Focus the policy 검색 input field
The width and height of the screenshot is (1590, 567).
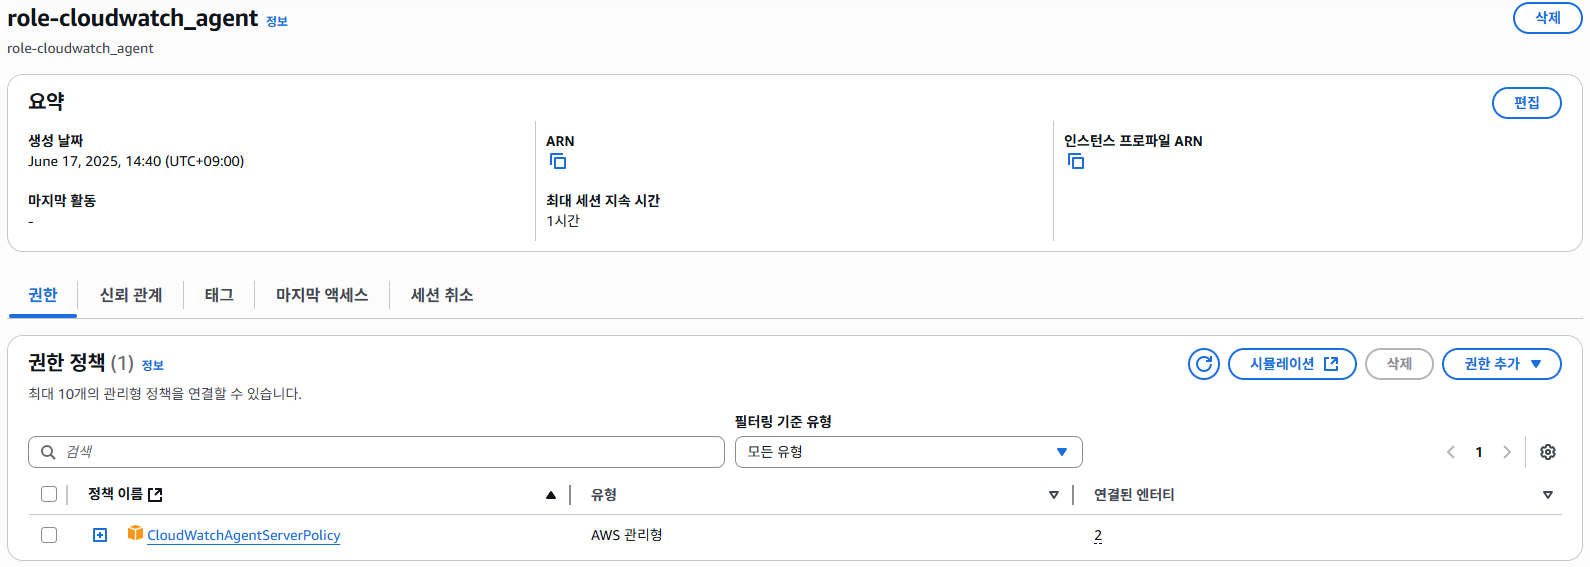(390, 452)
